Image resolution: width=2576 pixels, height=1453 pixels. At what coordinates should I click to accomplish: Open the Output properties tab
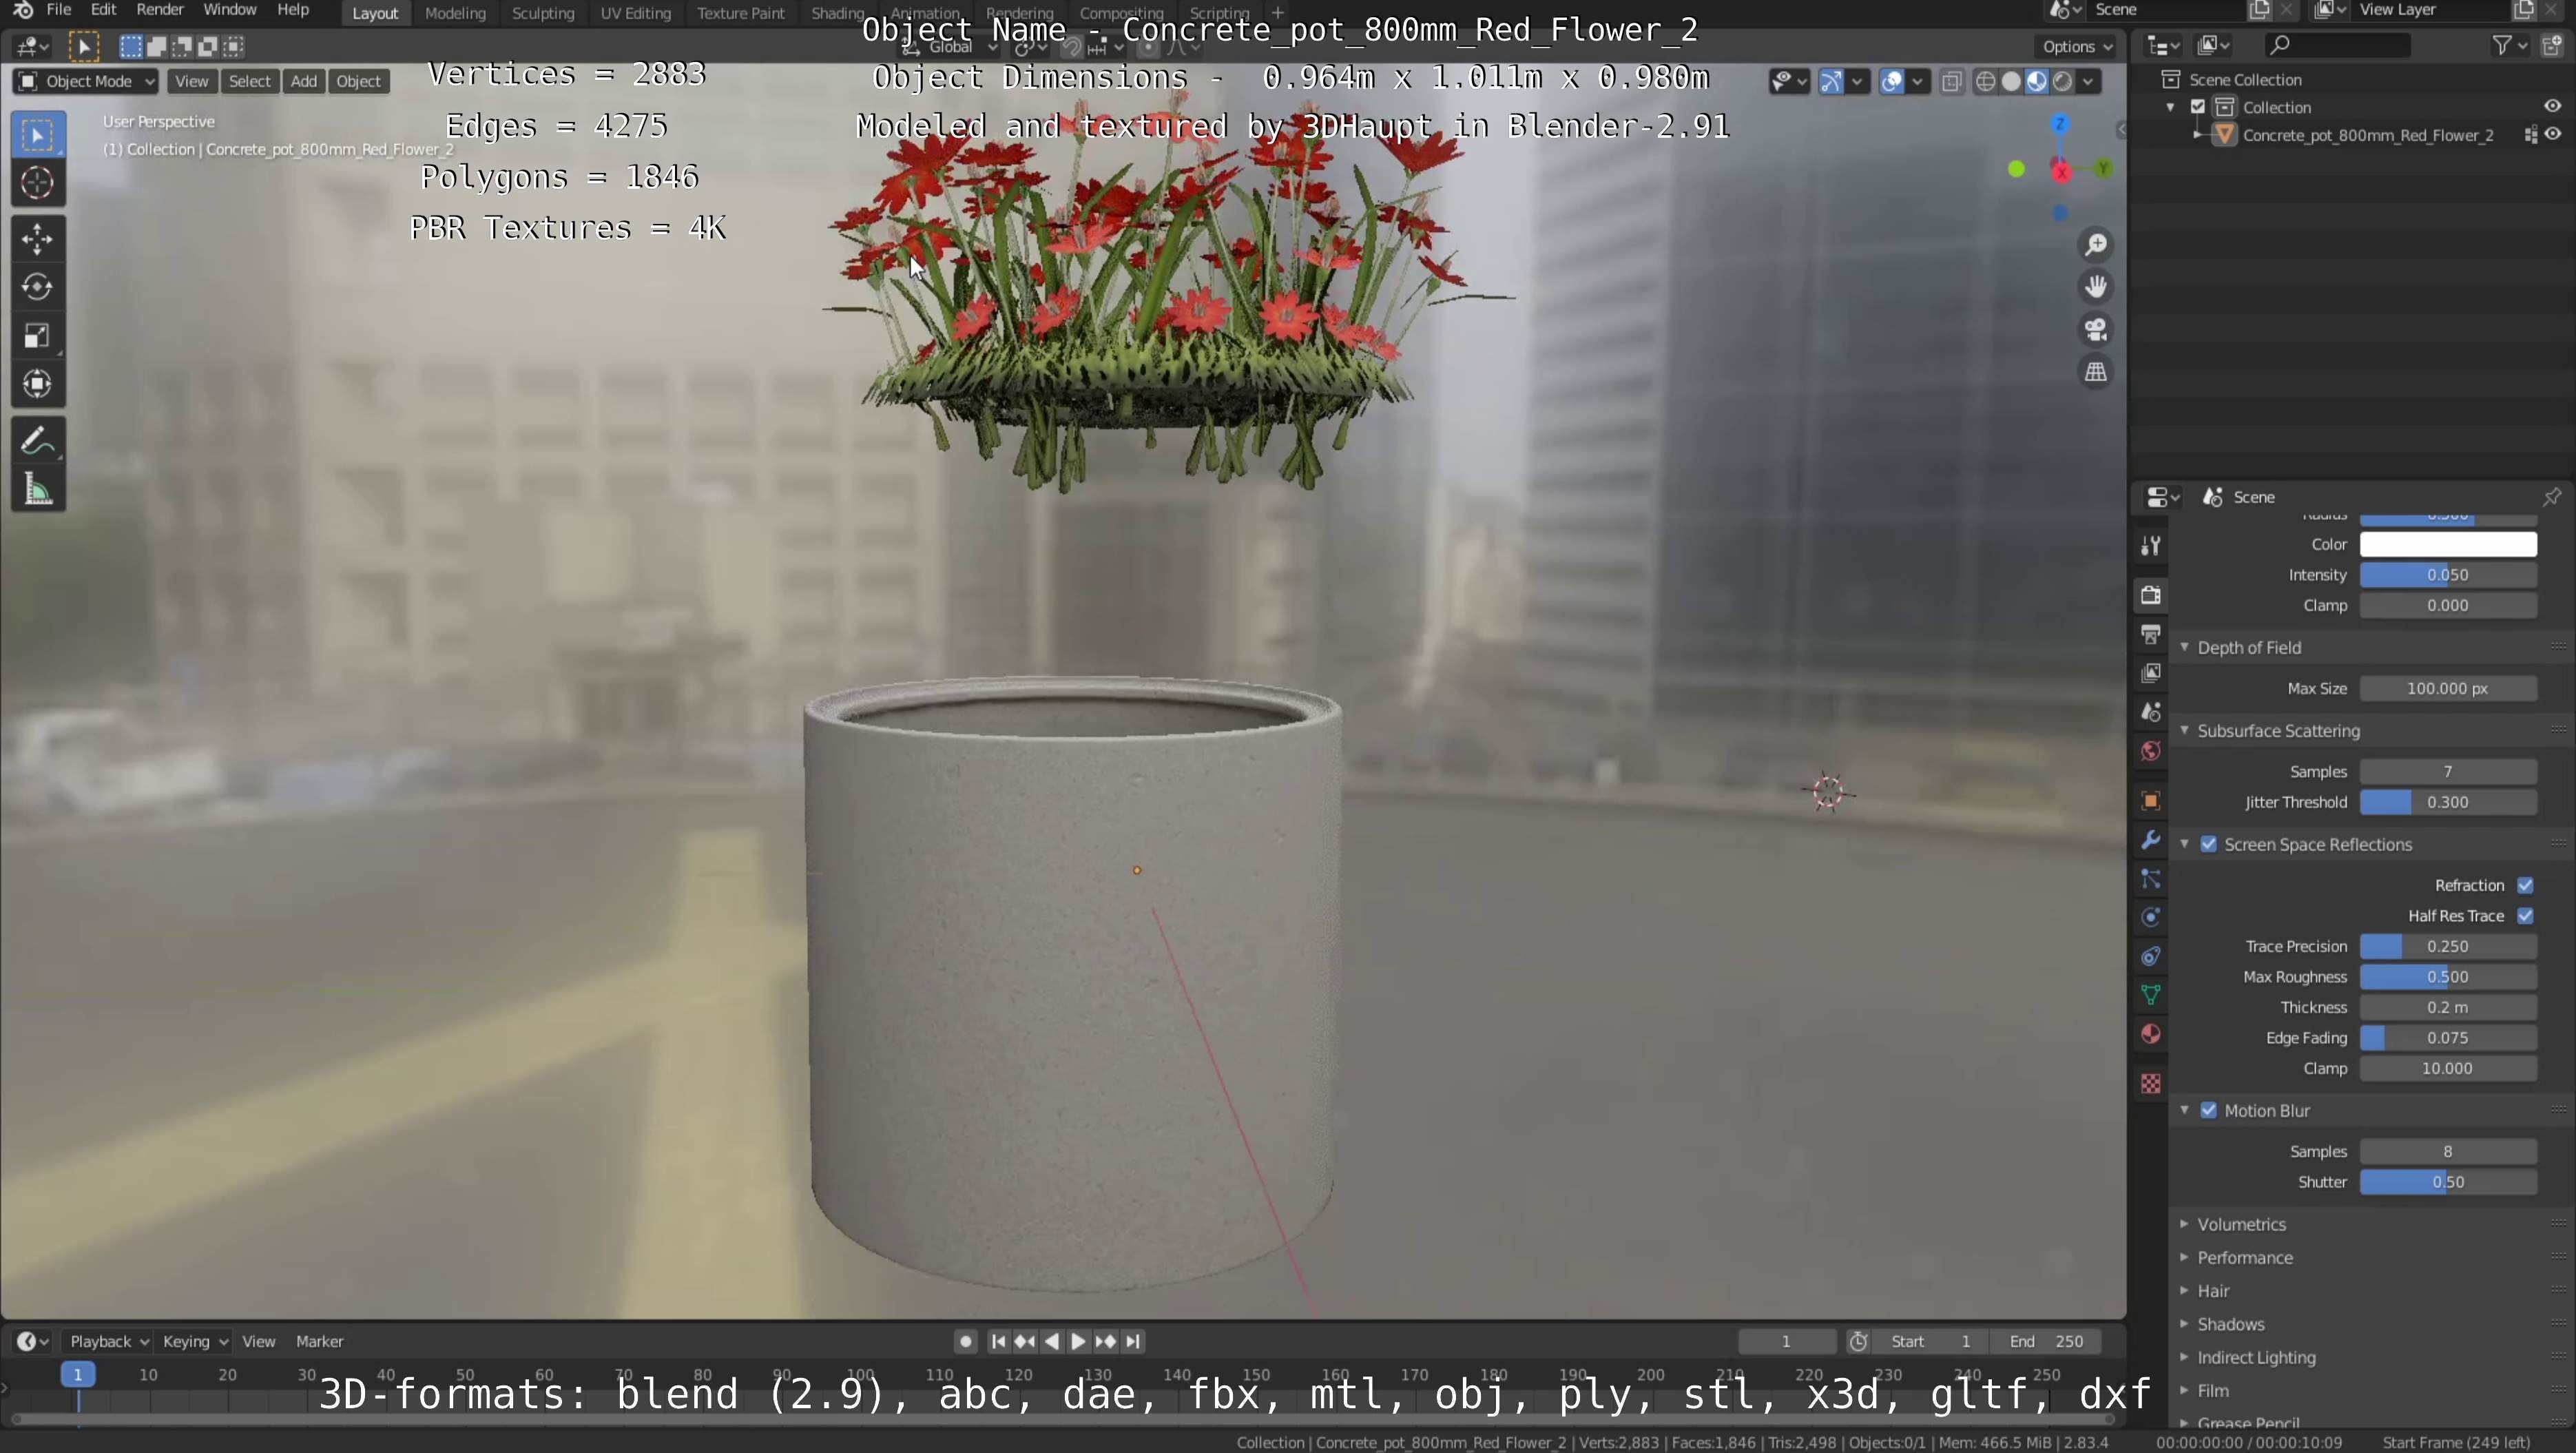tap(2150, 634)
